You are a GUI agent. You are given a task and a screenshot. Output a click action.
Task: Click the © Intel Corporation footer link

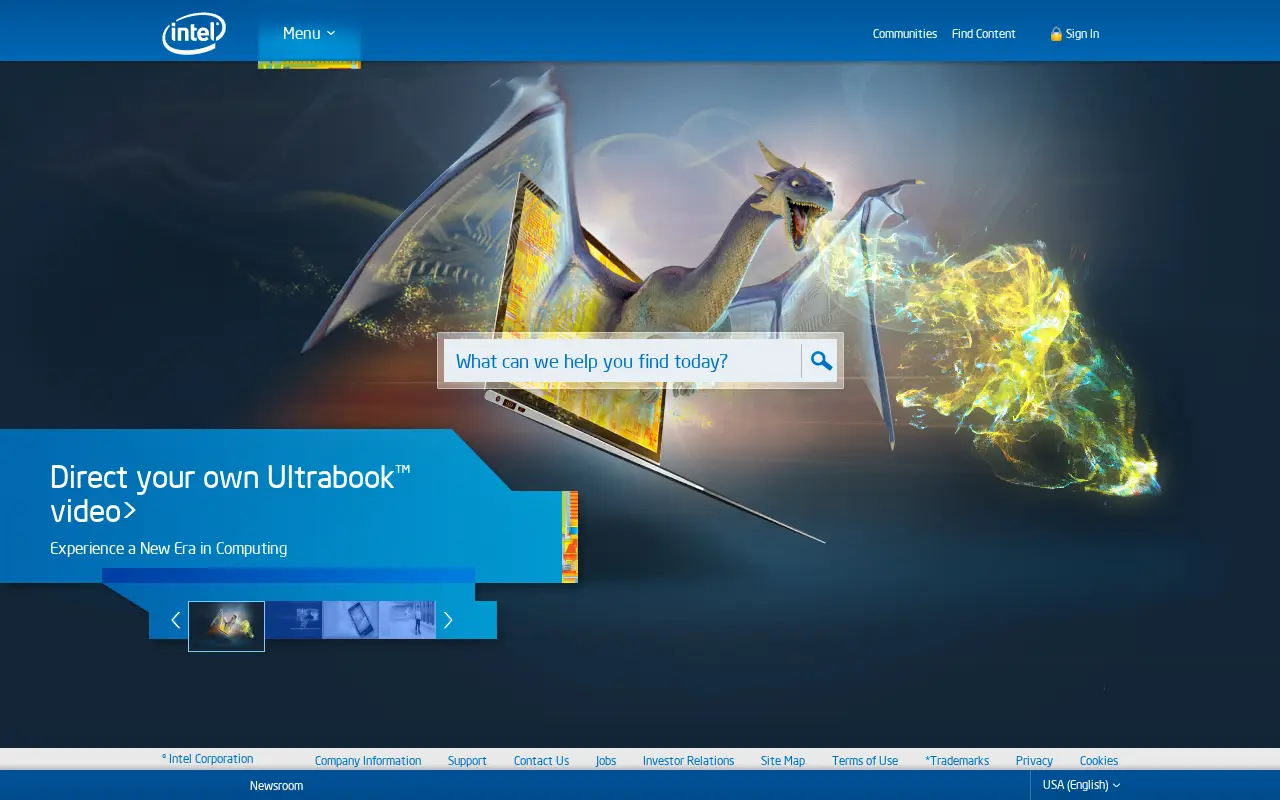pyautogui.click(x=208, y=759)
